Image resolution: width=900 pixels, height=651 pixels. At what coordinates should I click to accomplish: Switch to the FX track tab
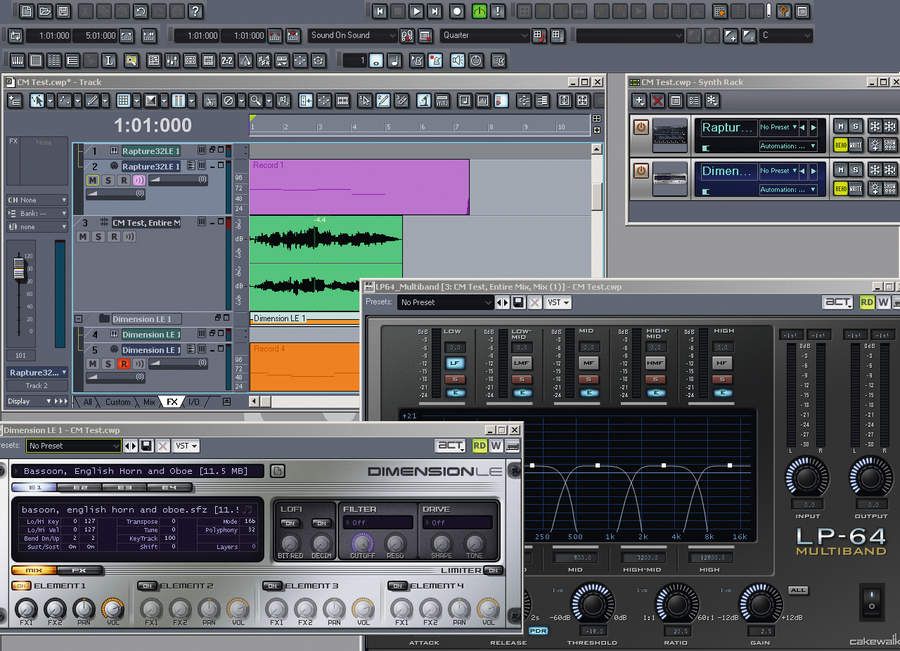[x=172, y=402]
